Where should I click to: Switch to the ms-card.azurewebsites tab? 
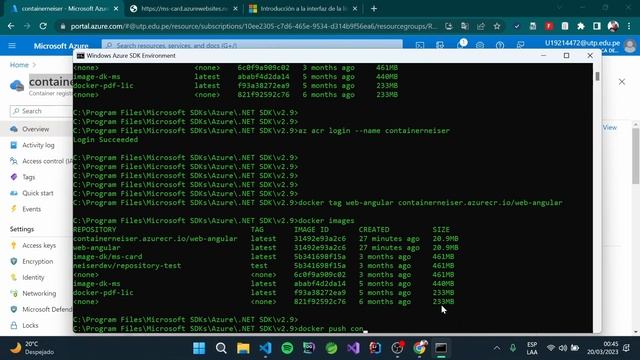(183, 9)
